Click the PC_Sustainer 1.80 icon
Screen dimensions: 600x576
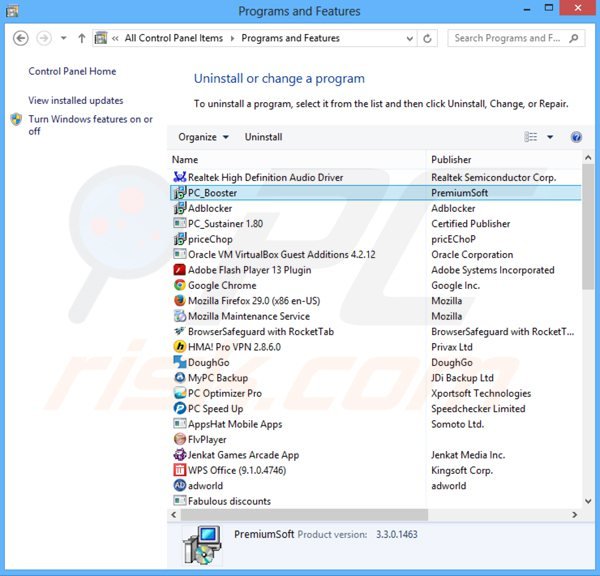[179, 224]
